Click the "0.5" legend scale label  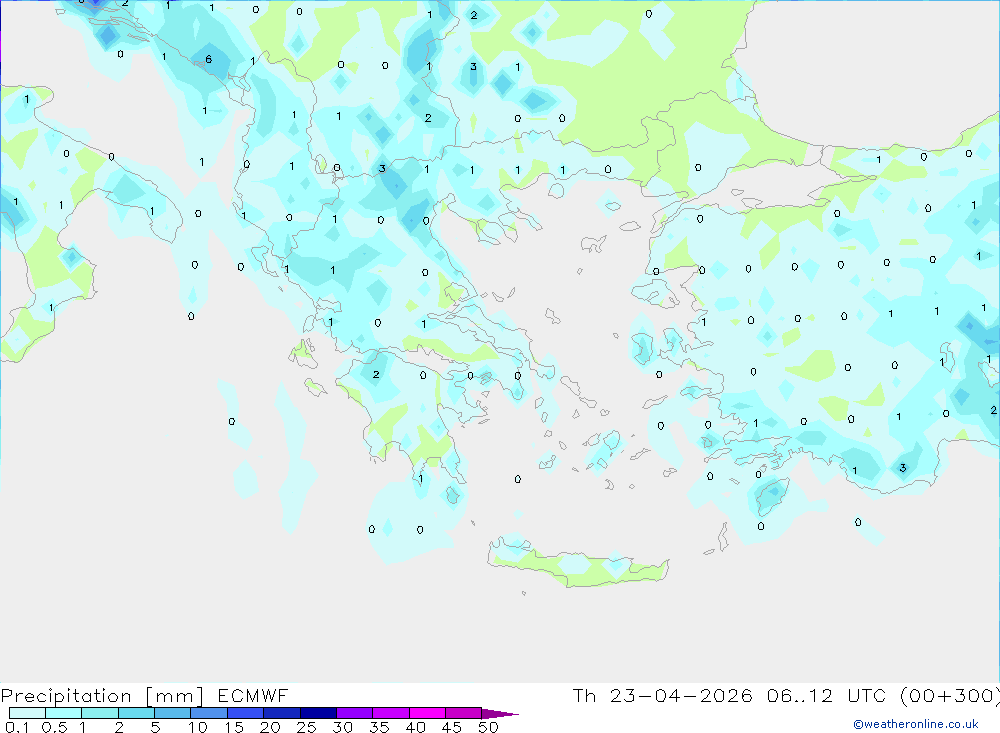[x=54, y=727]
